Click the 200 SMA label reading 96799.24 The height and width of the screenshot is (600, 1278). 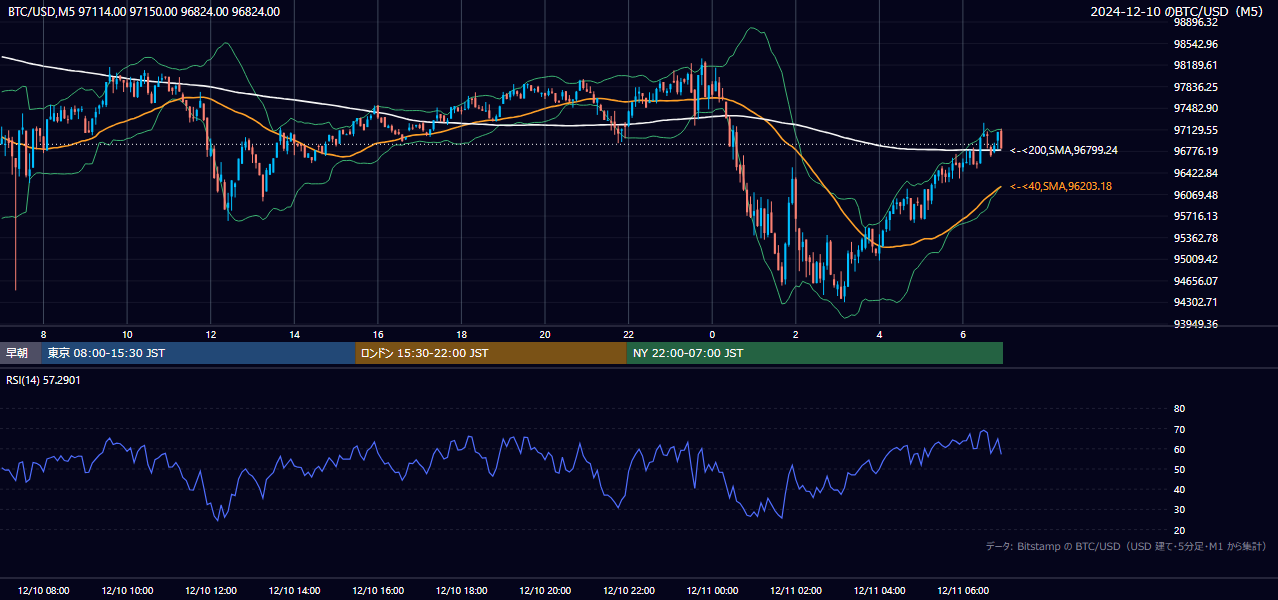tap(1064, 151)
